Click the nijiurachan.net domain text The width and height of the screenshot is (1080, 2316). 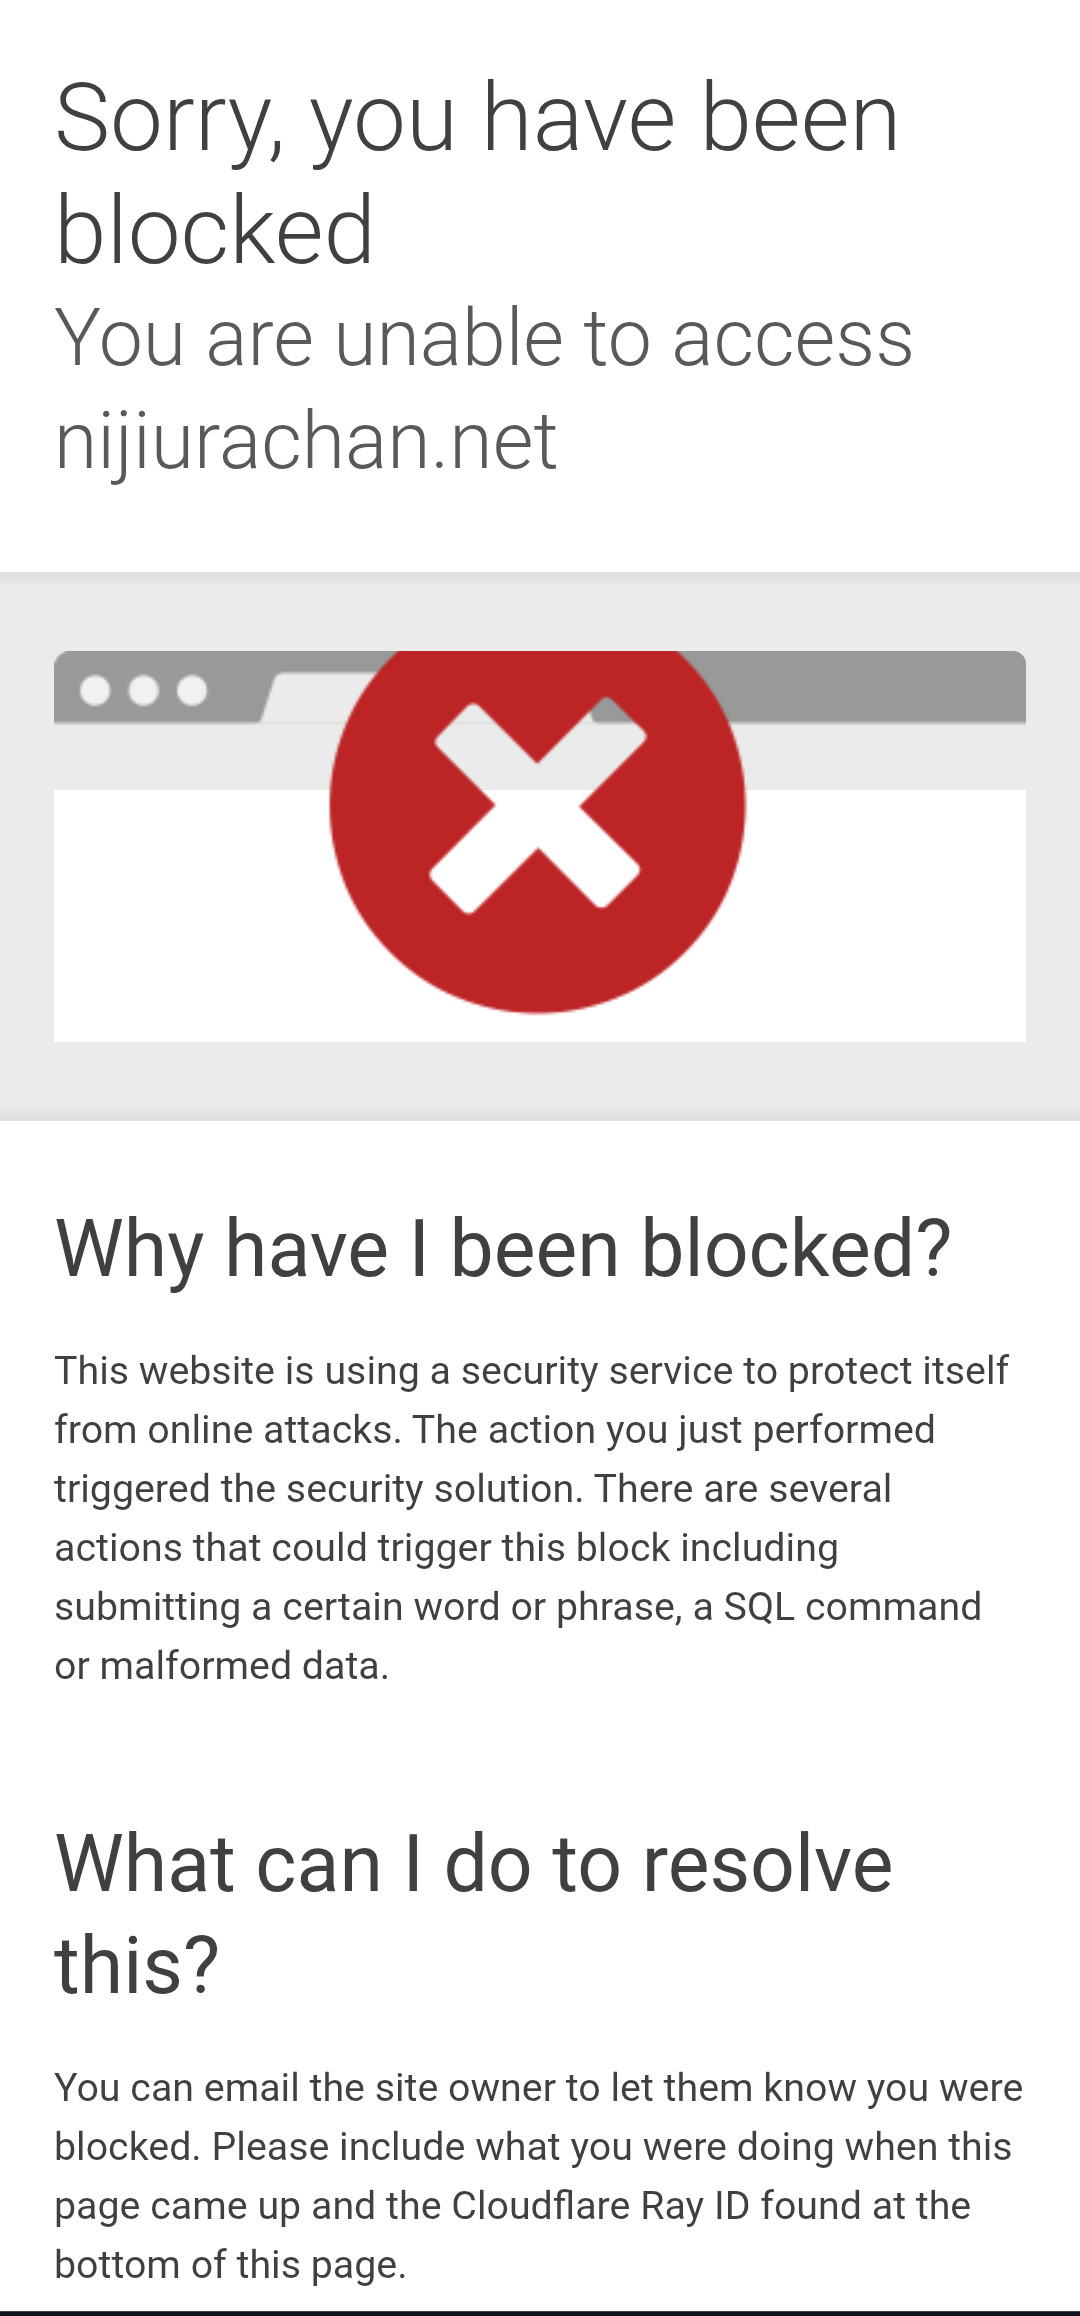[x=305, y=440]
